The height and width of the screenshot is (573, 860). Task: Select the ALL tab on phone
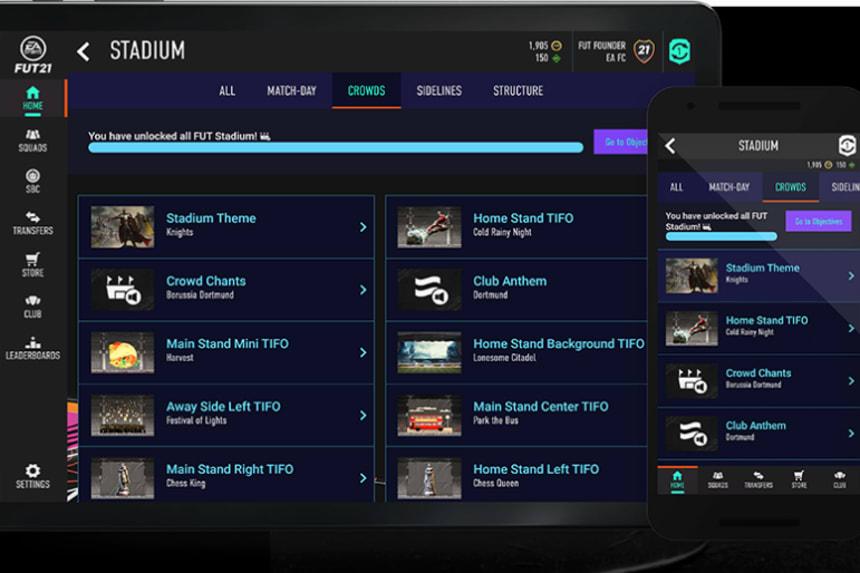pos(677,188)
